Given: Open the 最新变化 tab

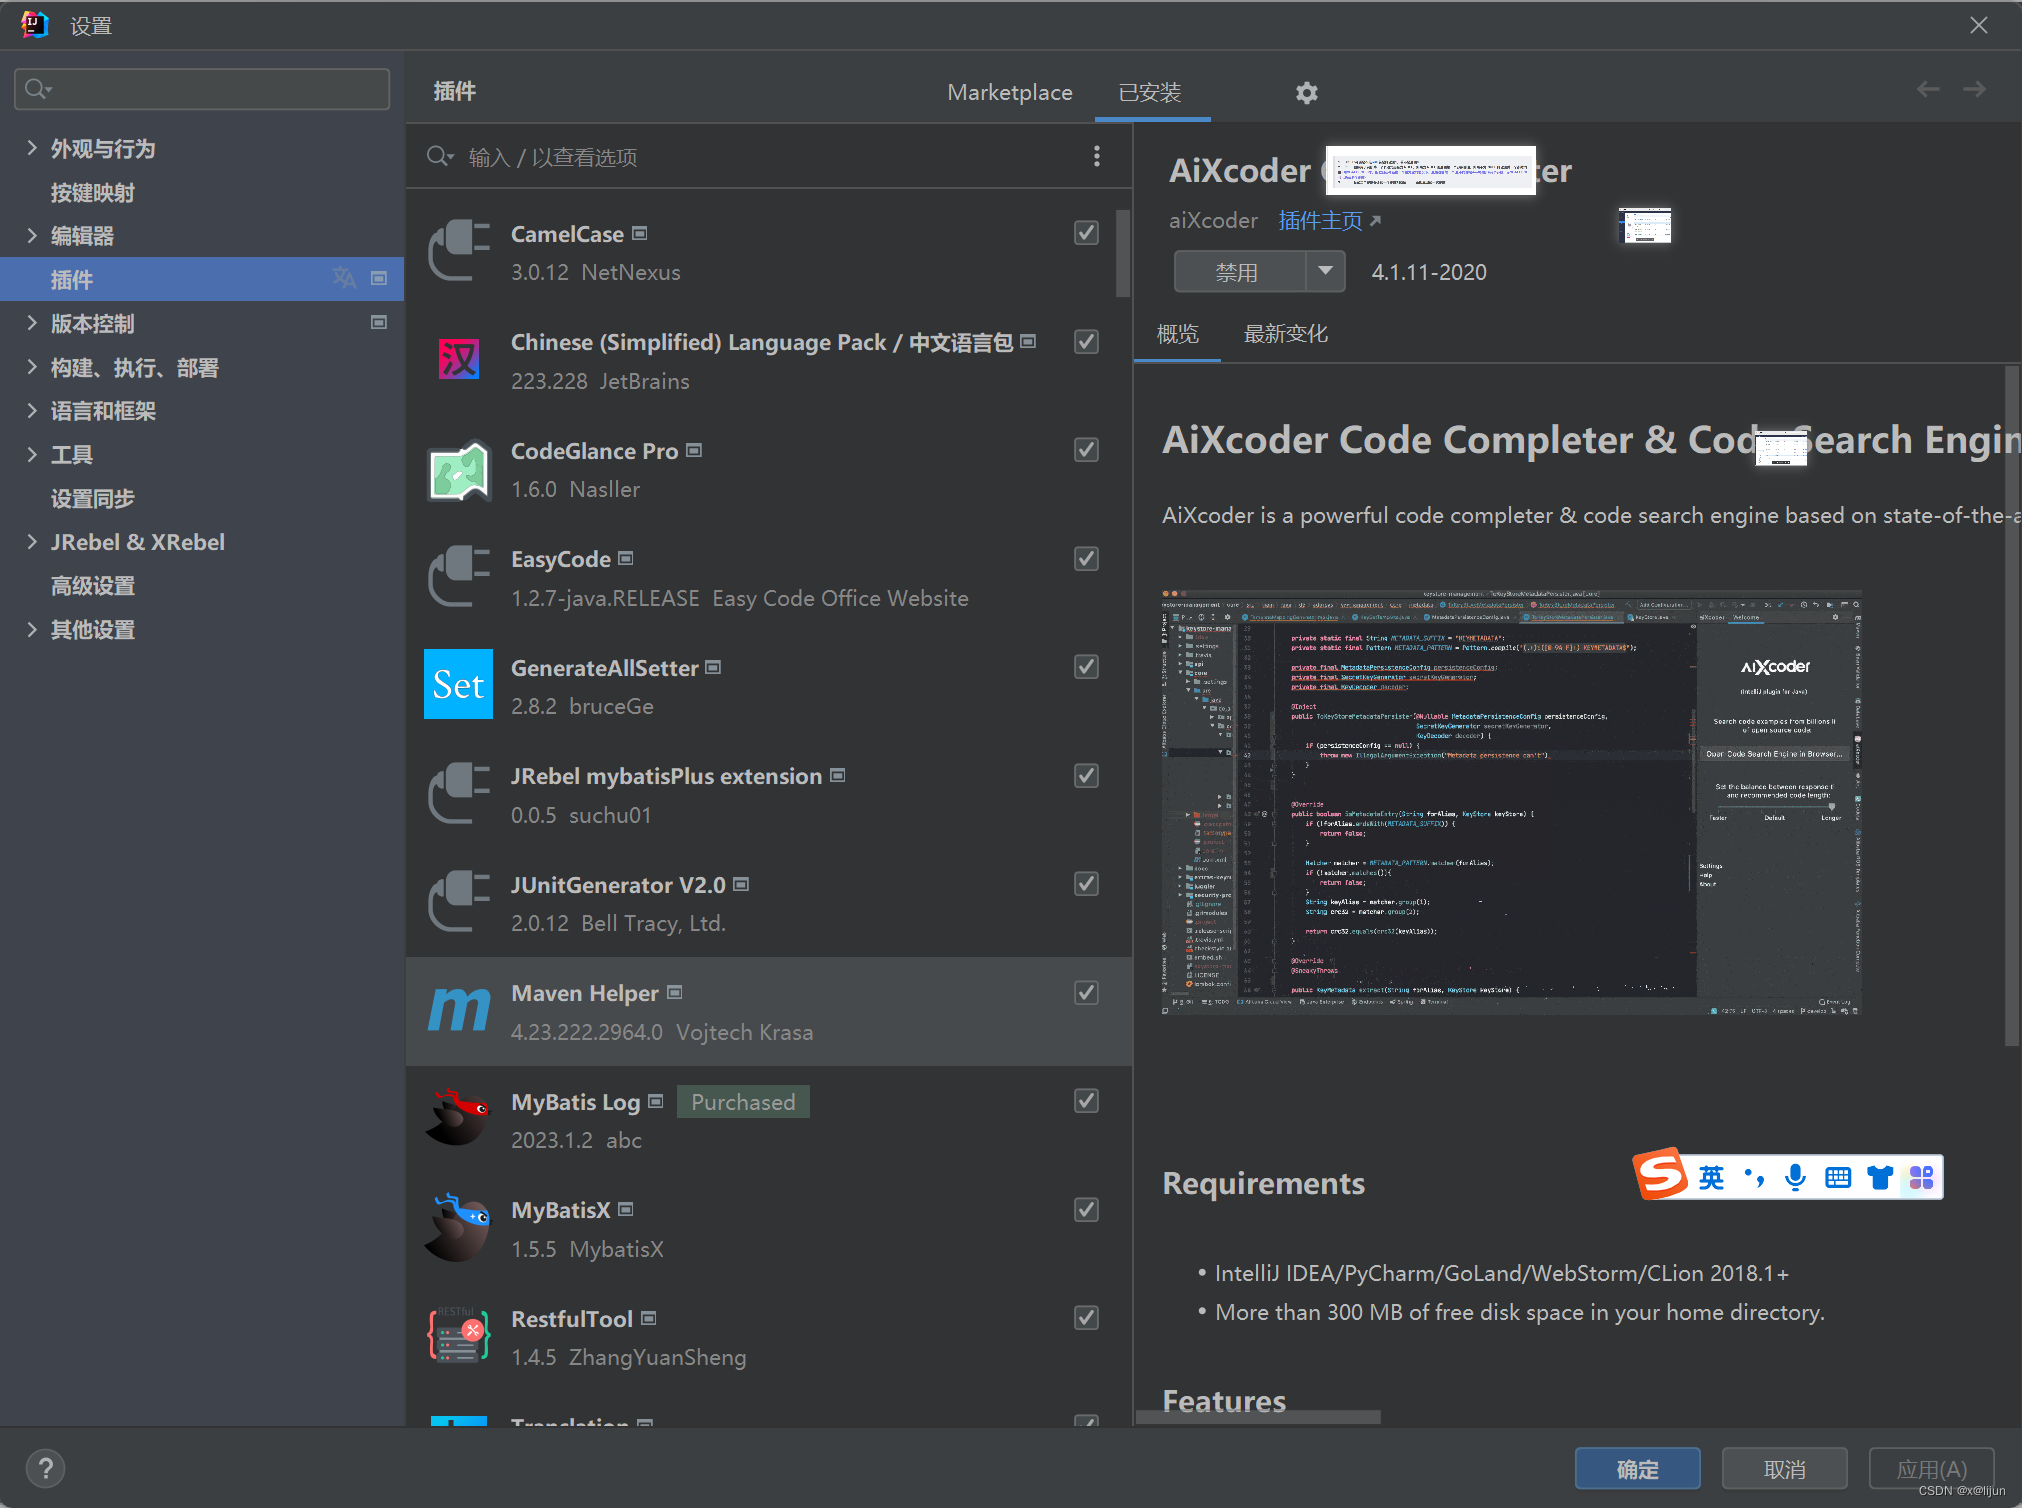Looking at the screenshot, I should [x=1285, y=333].
